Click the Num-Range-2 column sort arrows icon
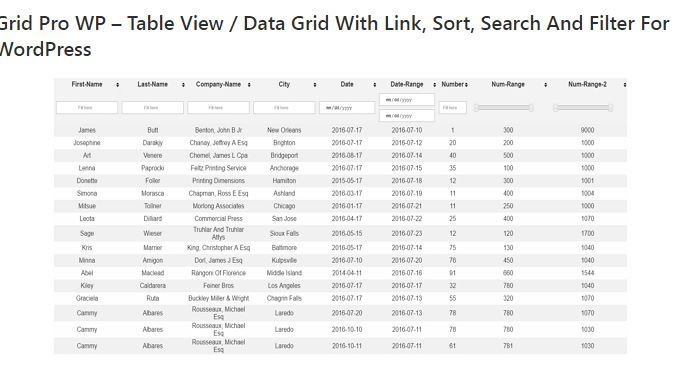 click(625, 85)
